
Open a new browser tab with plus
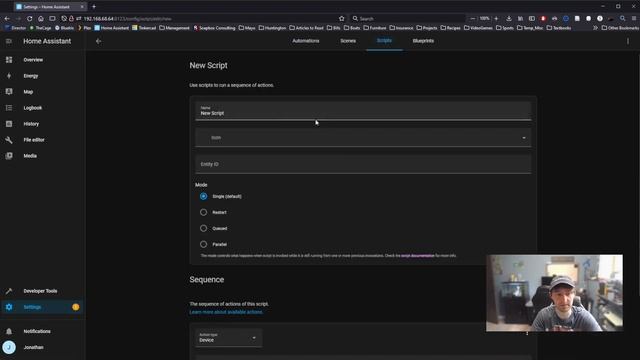(x=94, y=7)
